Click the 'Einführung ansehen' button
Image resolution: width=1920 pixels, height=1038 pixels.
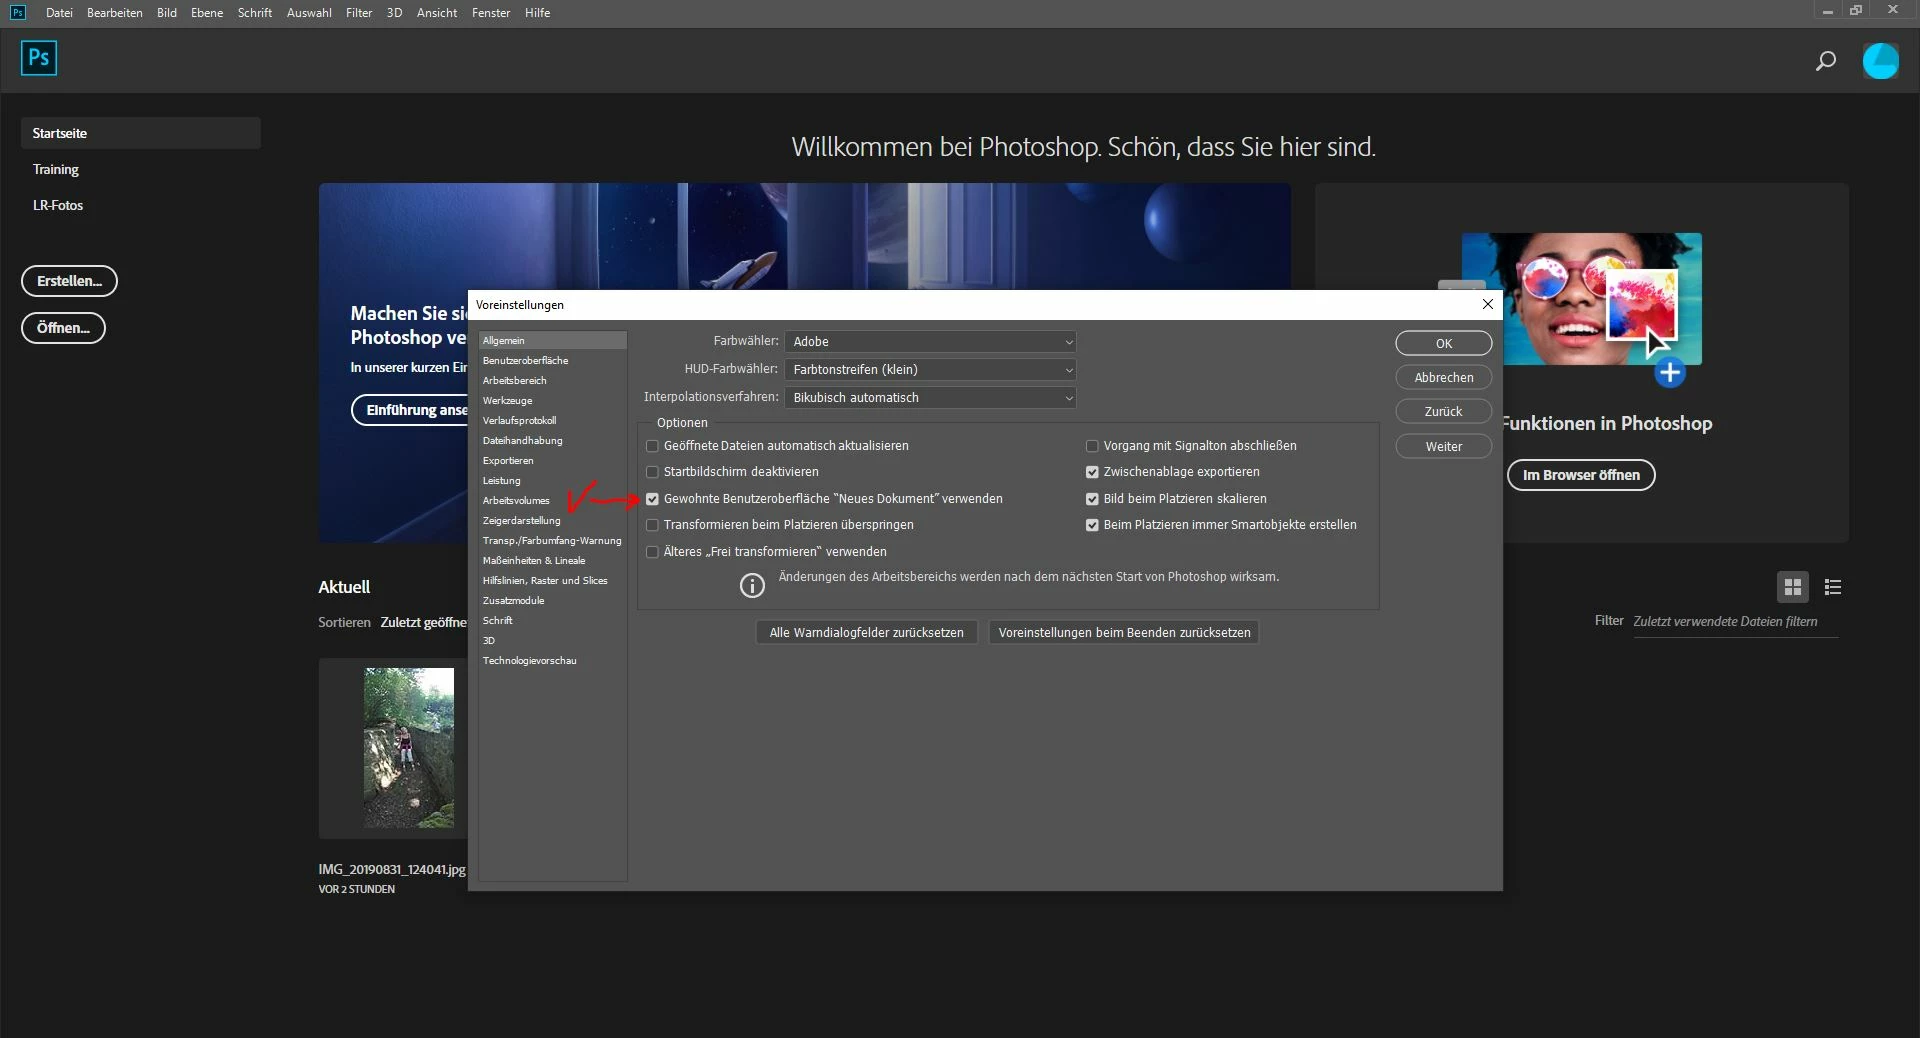pyautogui.click(x=411, y=410)
